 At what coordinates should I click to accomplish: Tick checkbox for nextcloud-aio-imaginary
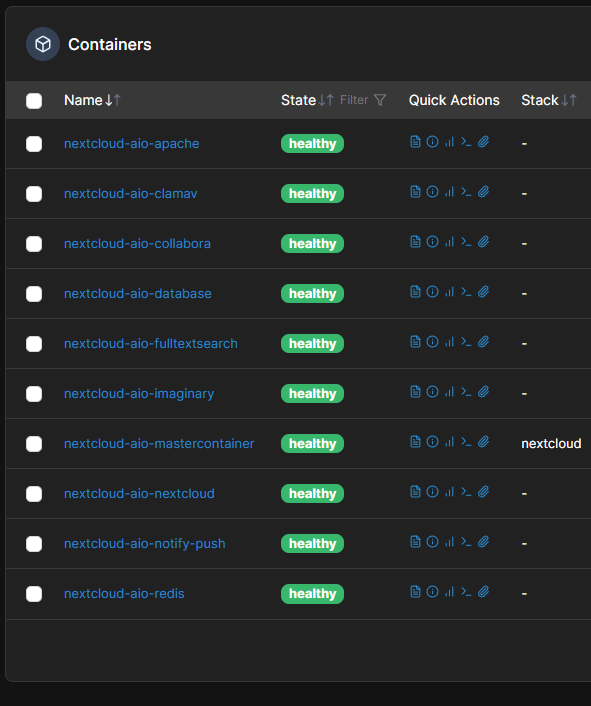pos(34,394)
